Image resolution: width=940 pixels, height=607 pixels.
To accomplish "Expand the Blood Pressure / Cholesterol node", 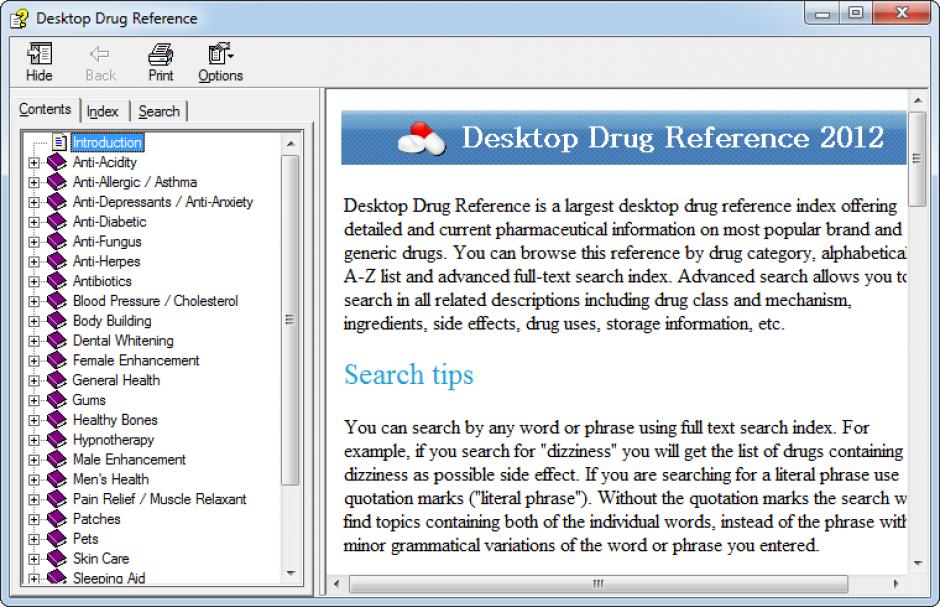I will (x=34, y=301).
